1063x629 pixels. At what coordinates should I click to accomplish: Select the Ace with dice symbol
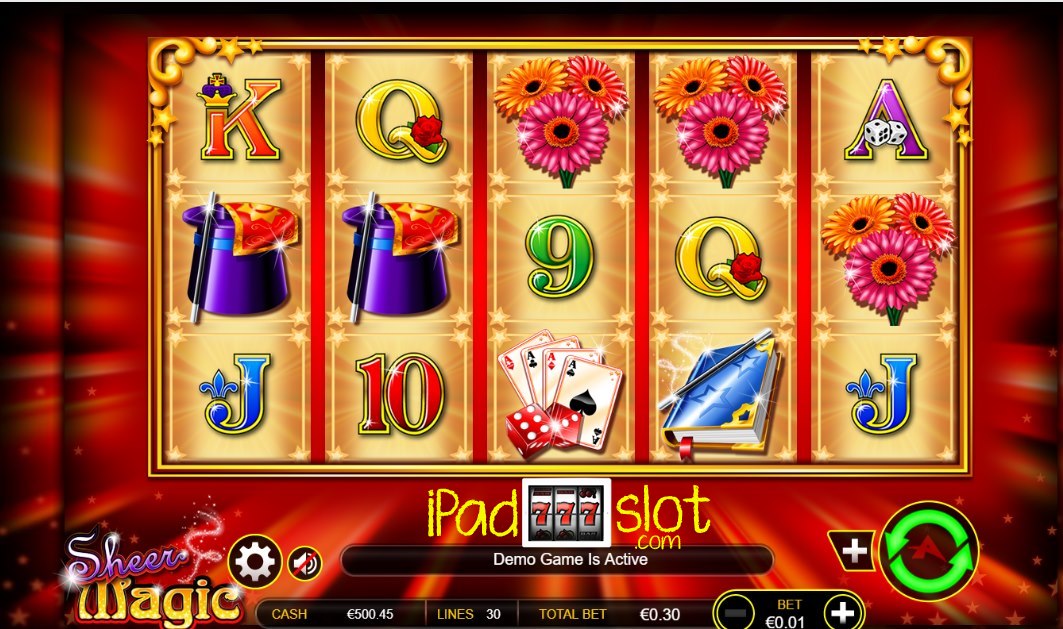(x=885, y=120)
